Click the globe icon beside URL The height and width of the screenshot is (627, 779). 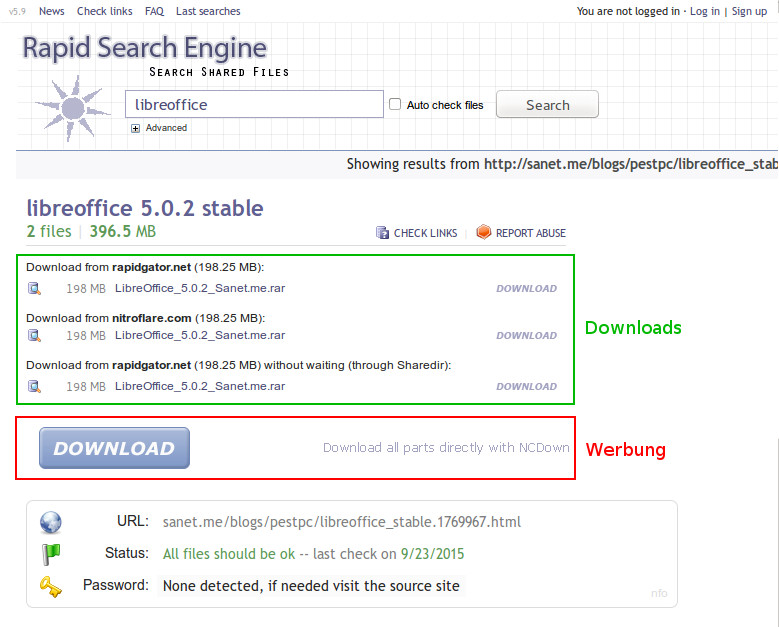pos(51,522)
